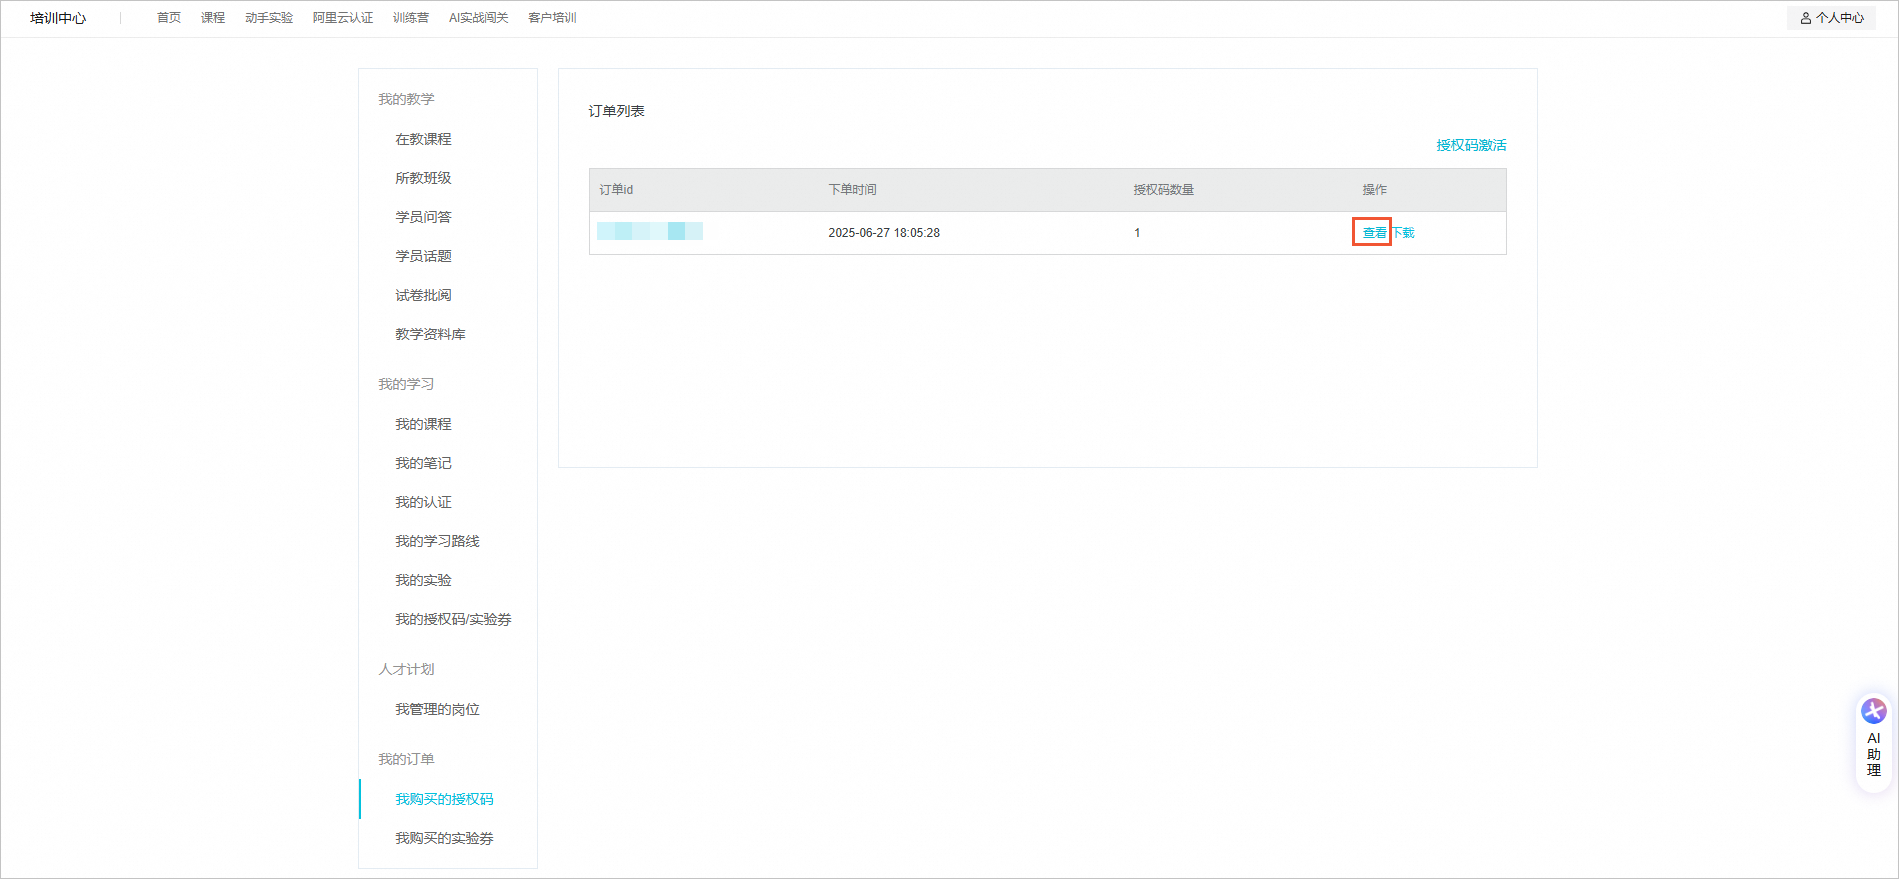Select 我的学习路线 in sidebar
The height and width of the screenshot is (879, 1899).
click(437, 541)
